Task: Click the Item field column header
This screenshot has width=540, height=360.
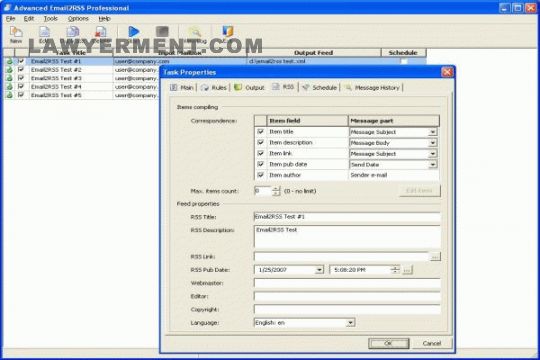Action: (307, 121)
